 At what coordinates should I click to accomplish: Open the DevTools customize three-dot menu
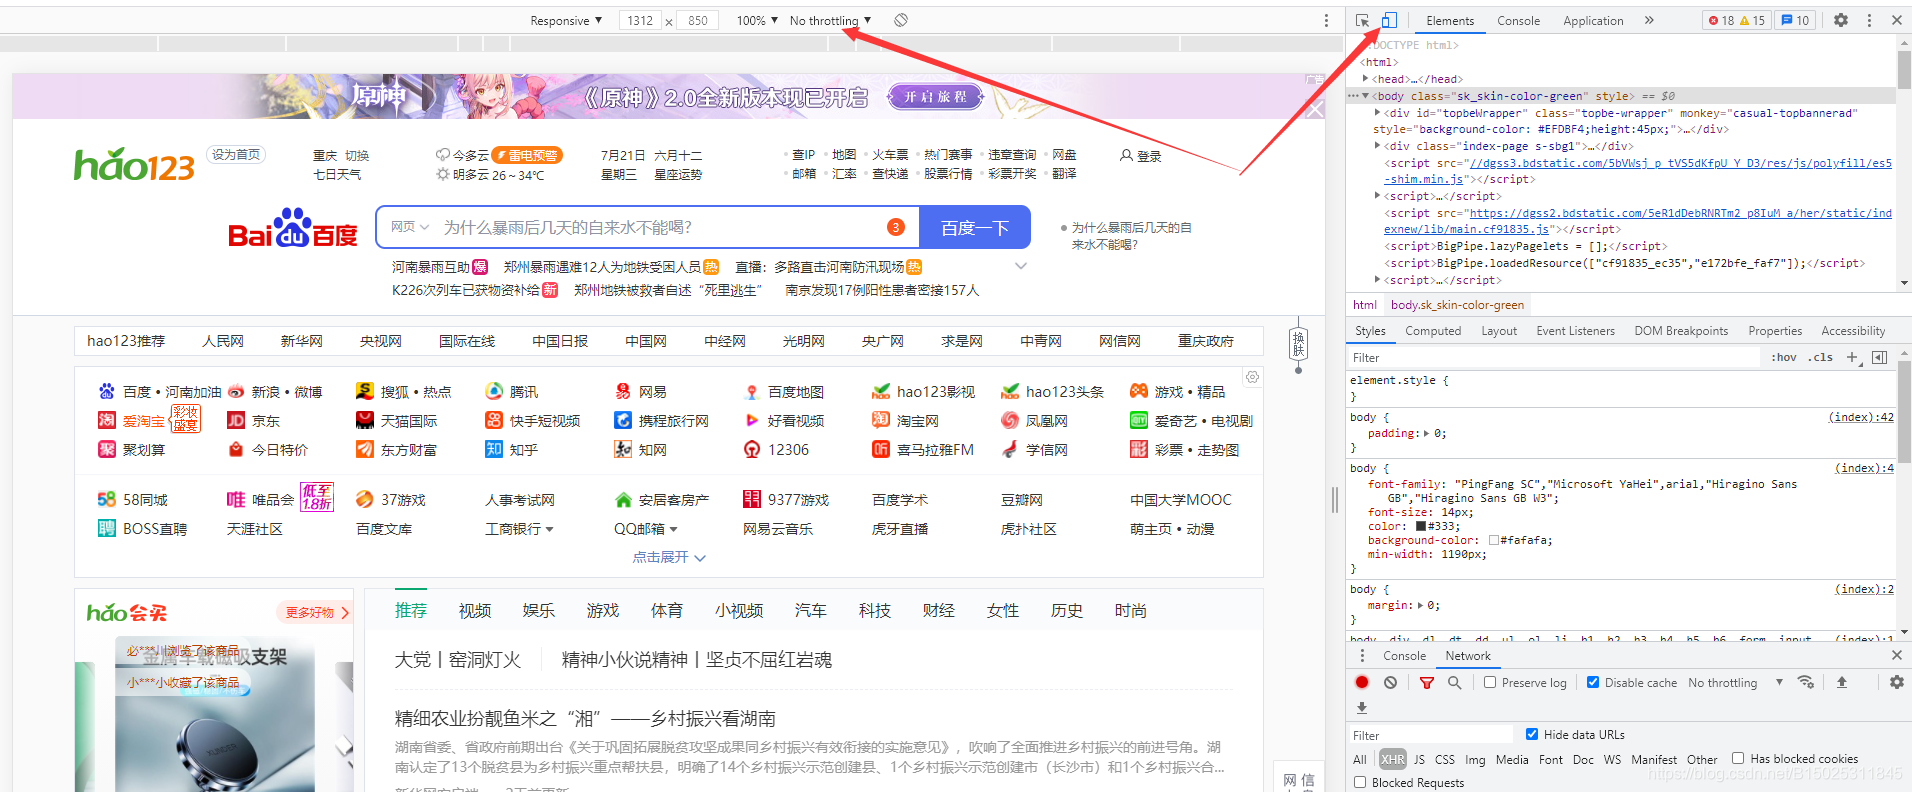1869,20
